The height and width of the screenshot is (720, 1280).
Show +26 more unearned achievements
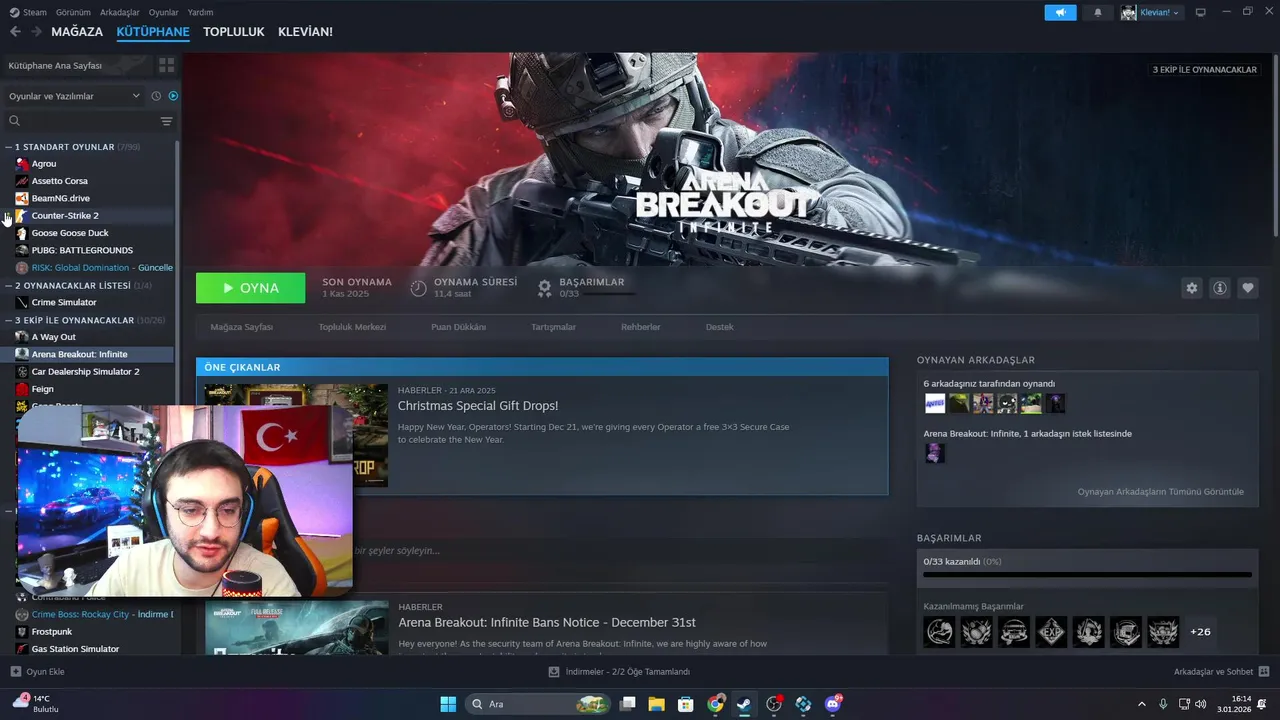click(1200, 632)
